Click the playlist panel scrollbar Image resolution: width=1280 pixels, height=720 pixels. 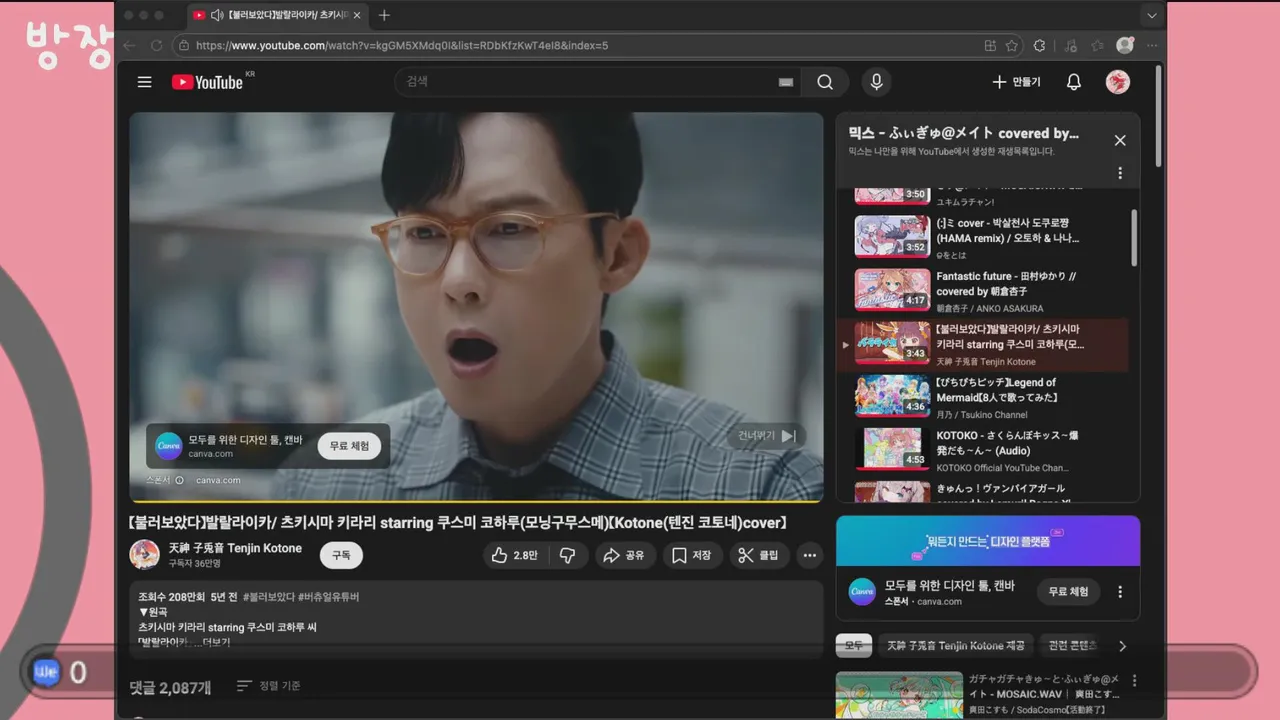click(x=1134, y=237)
